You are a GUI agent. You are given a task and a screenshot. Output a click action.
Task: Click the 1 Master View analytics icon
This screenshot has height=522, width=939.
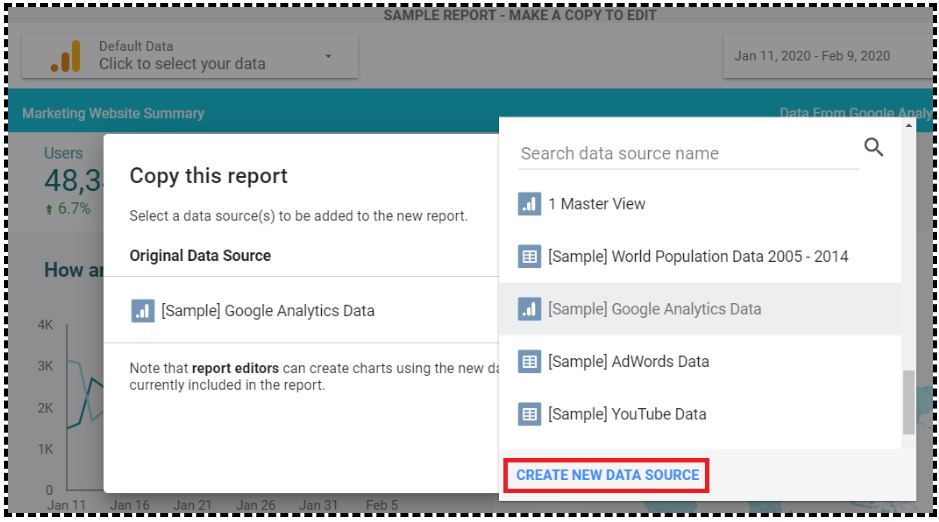(x=529, y=204)
